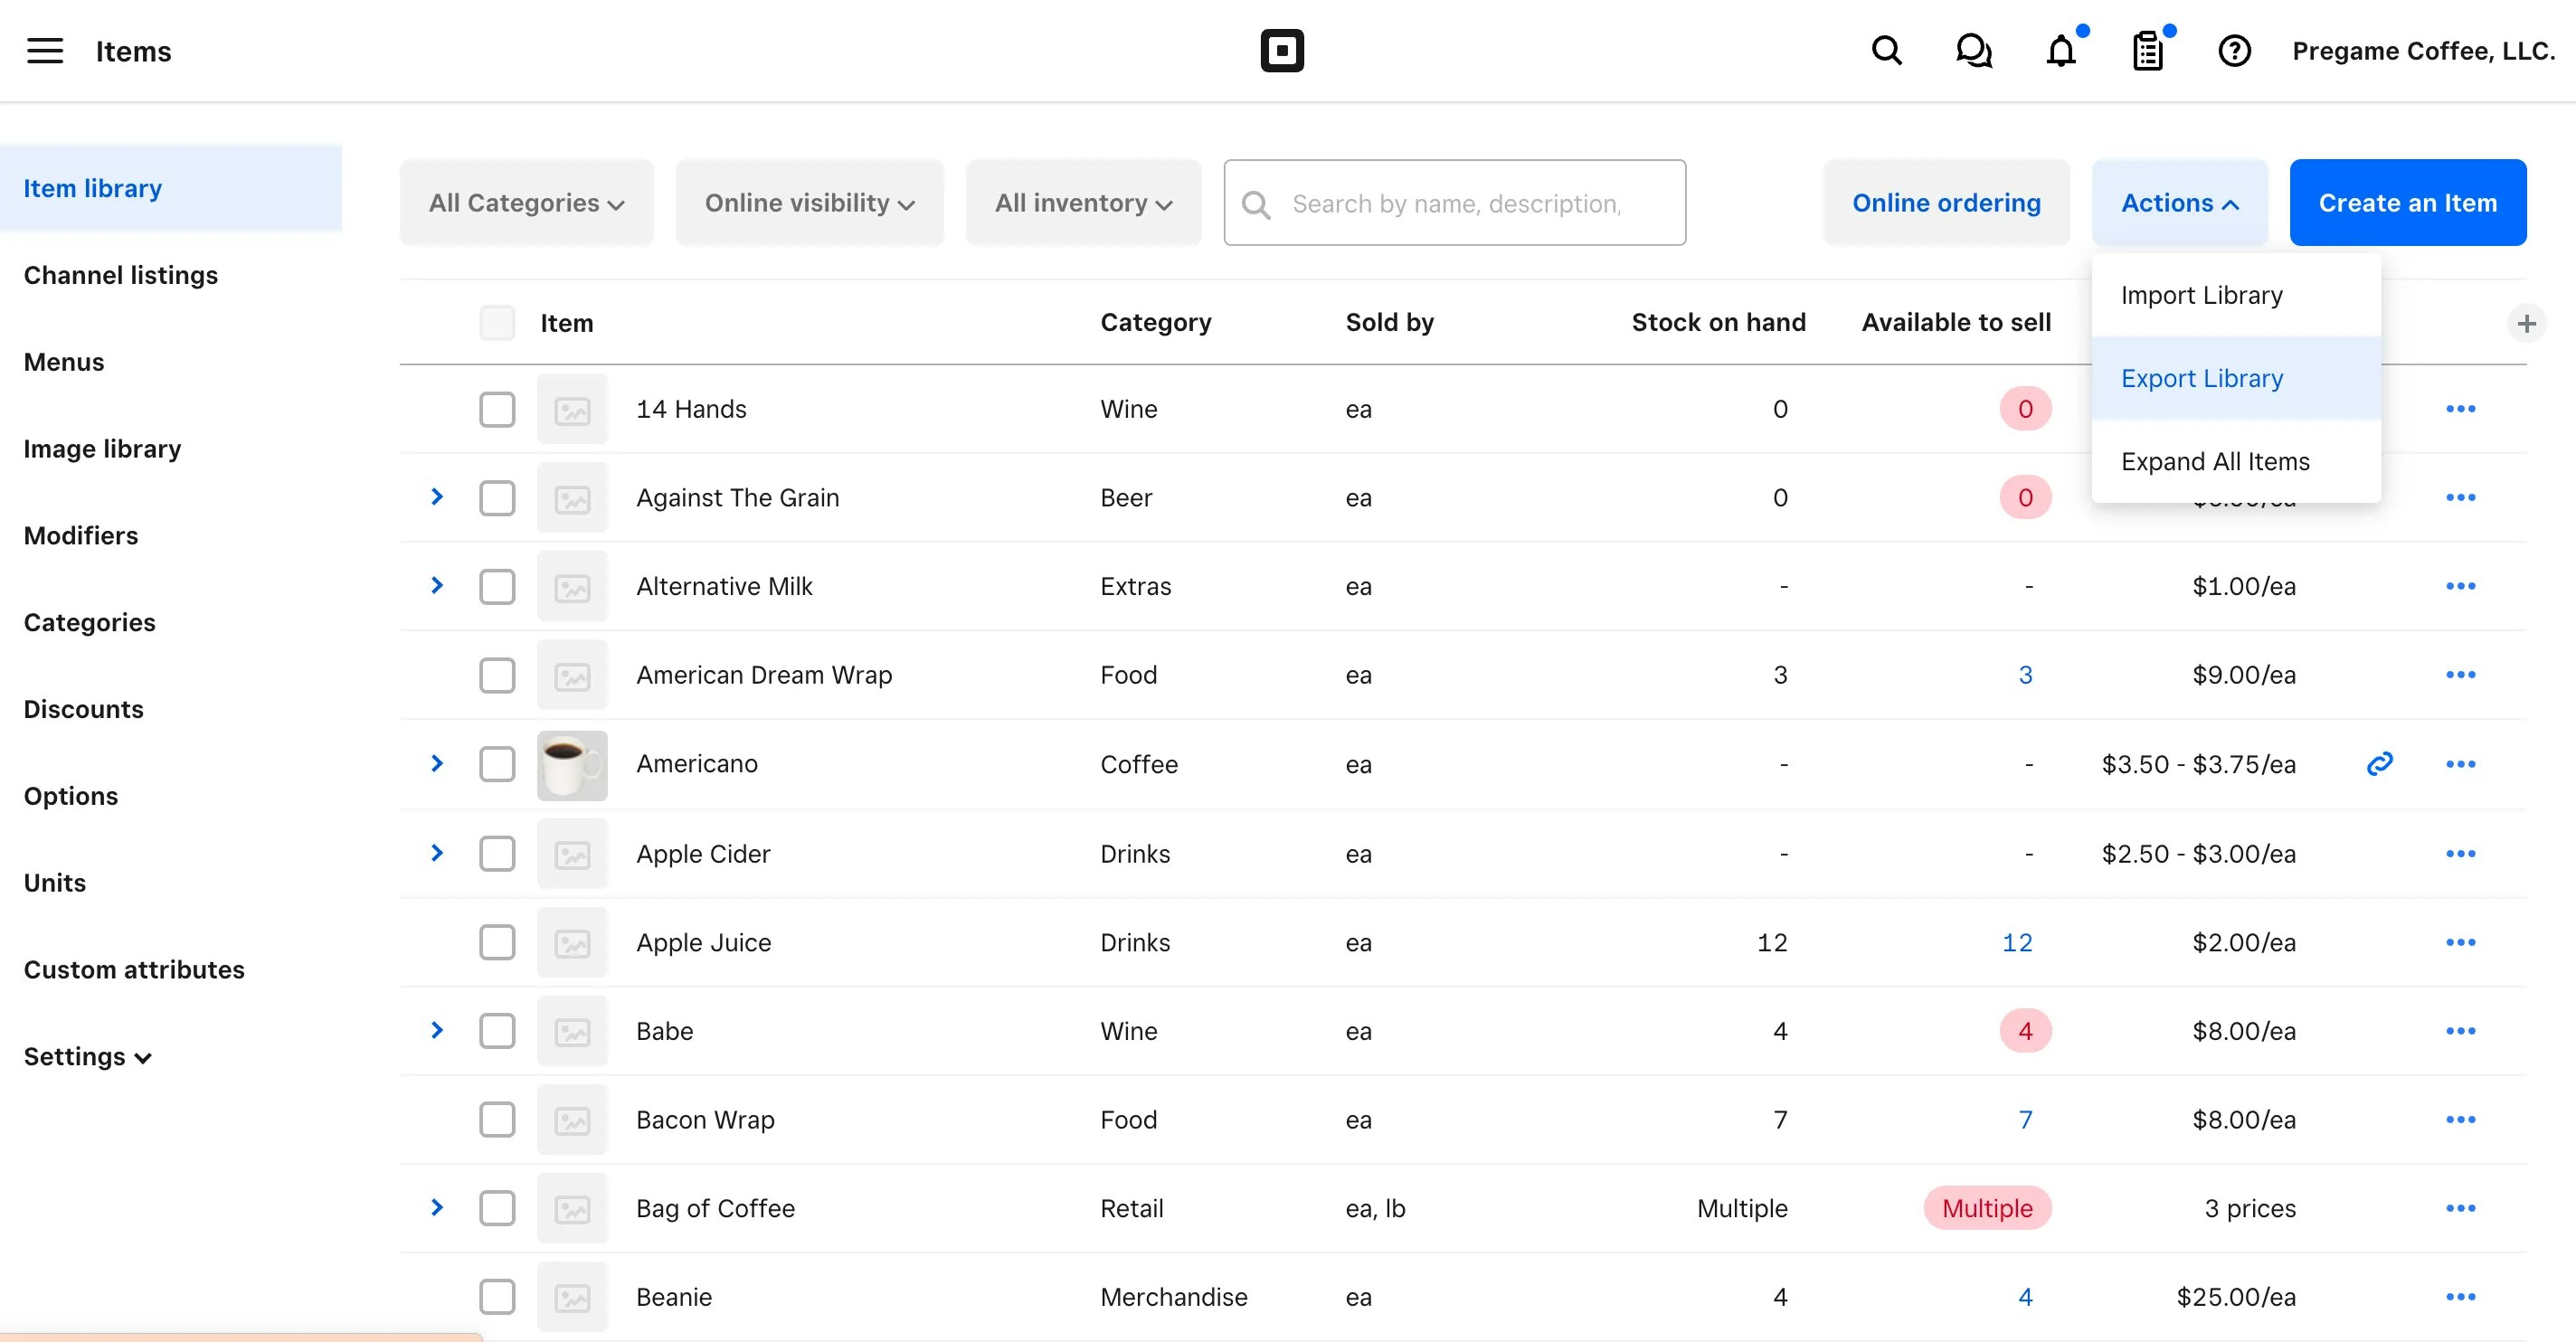
Task: Open Image library in the sidebar
Action: pos(103,449)
